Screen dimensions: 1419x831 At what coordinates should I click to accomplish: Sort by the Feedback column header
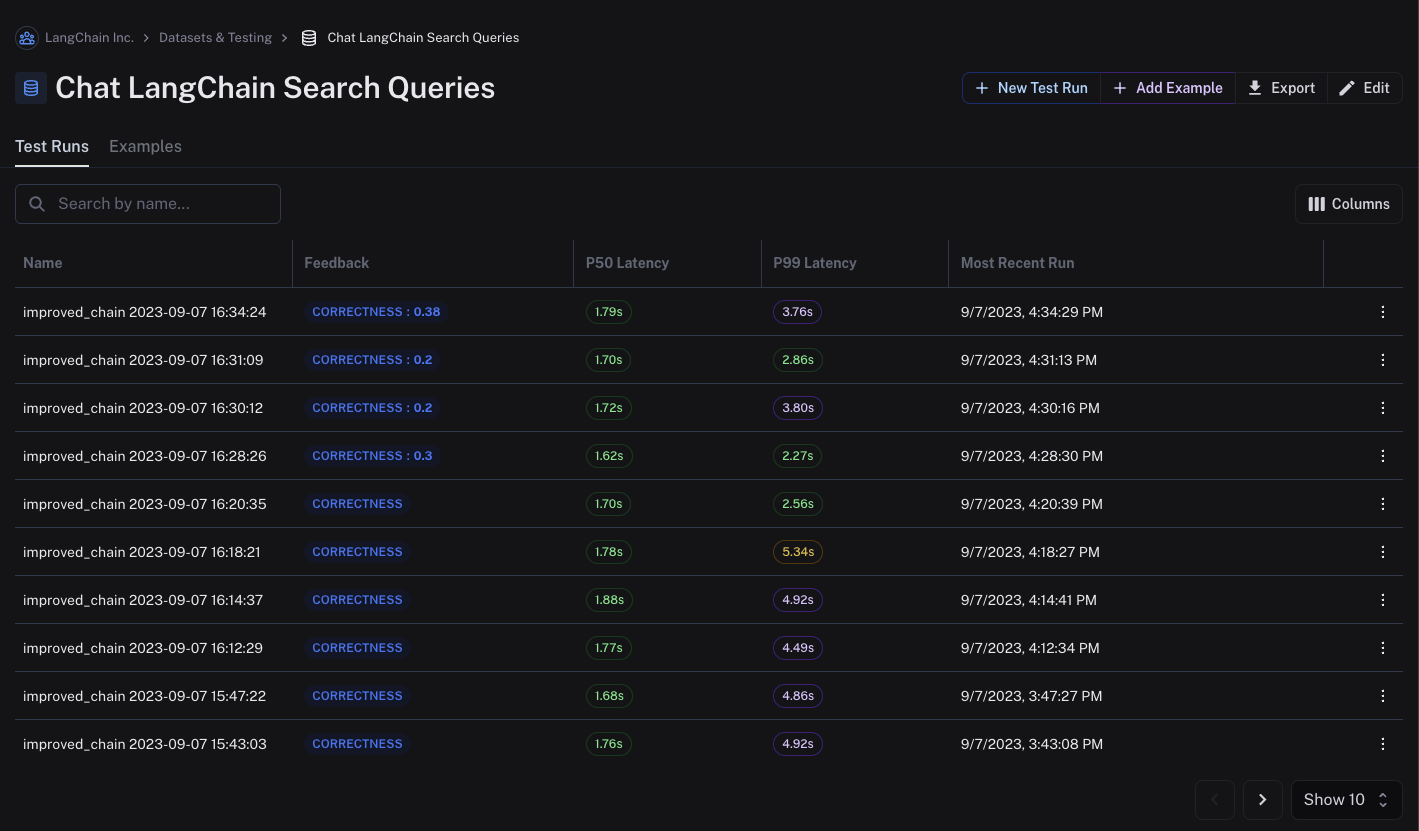click(337, 263)
